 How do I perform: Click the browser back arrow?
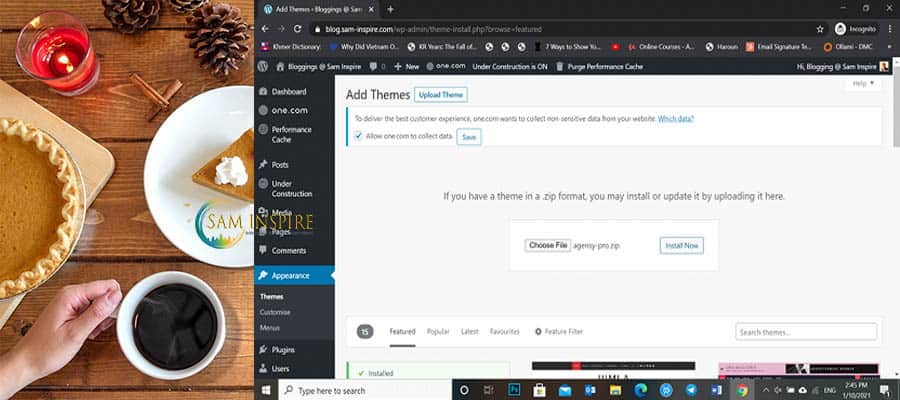[265, 29]
